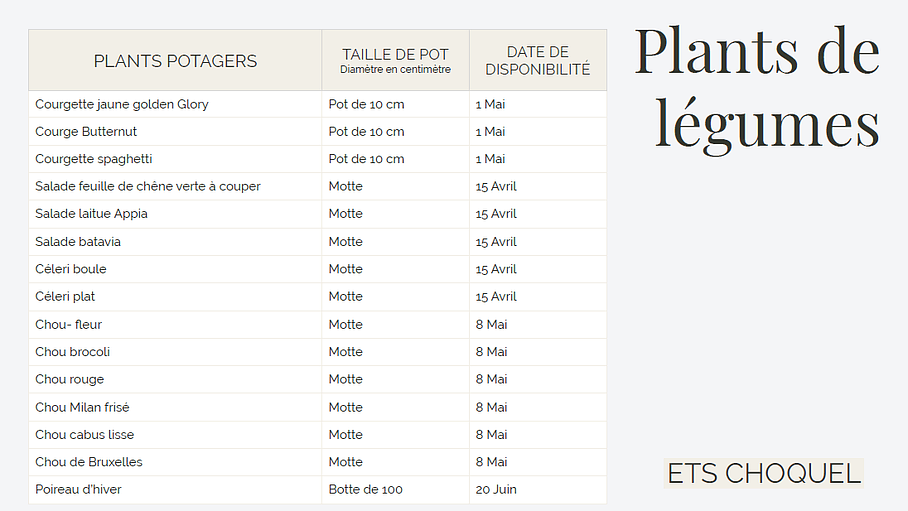Click the DATE DE DISPONIBILITÉ column header
908x511 pixels.
[538, 61]
